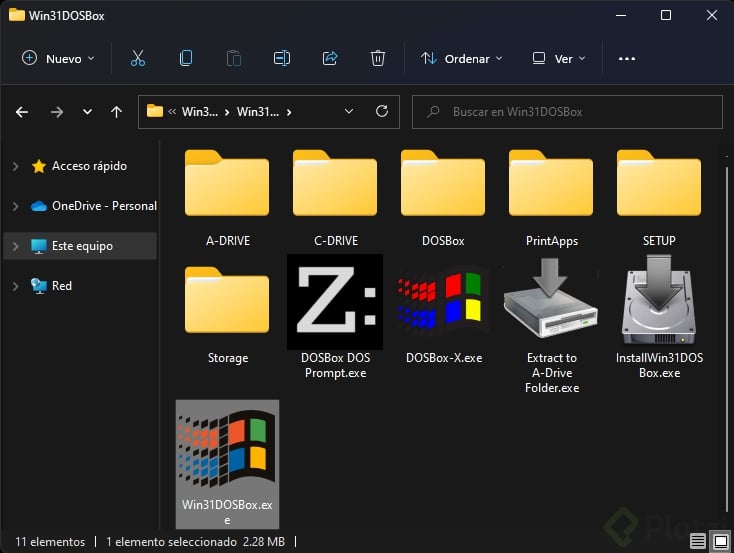Viewport: 734px width, 553px height.
Task: Click the trailing breadcrumb arrow after Win31...
Action: (289, 112)
